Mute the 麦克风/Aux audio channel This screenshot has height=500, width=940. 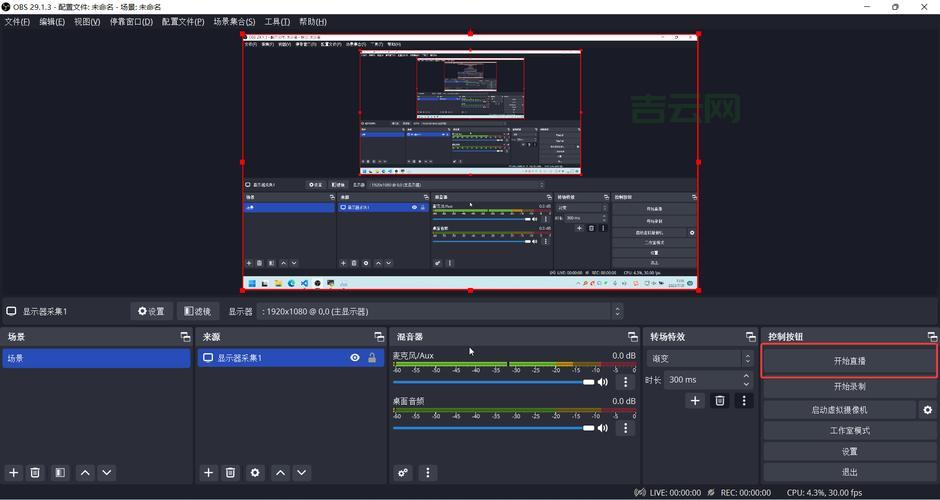(602, 382)
